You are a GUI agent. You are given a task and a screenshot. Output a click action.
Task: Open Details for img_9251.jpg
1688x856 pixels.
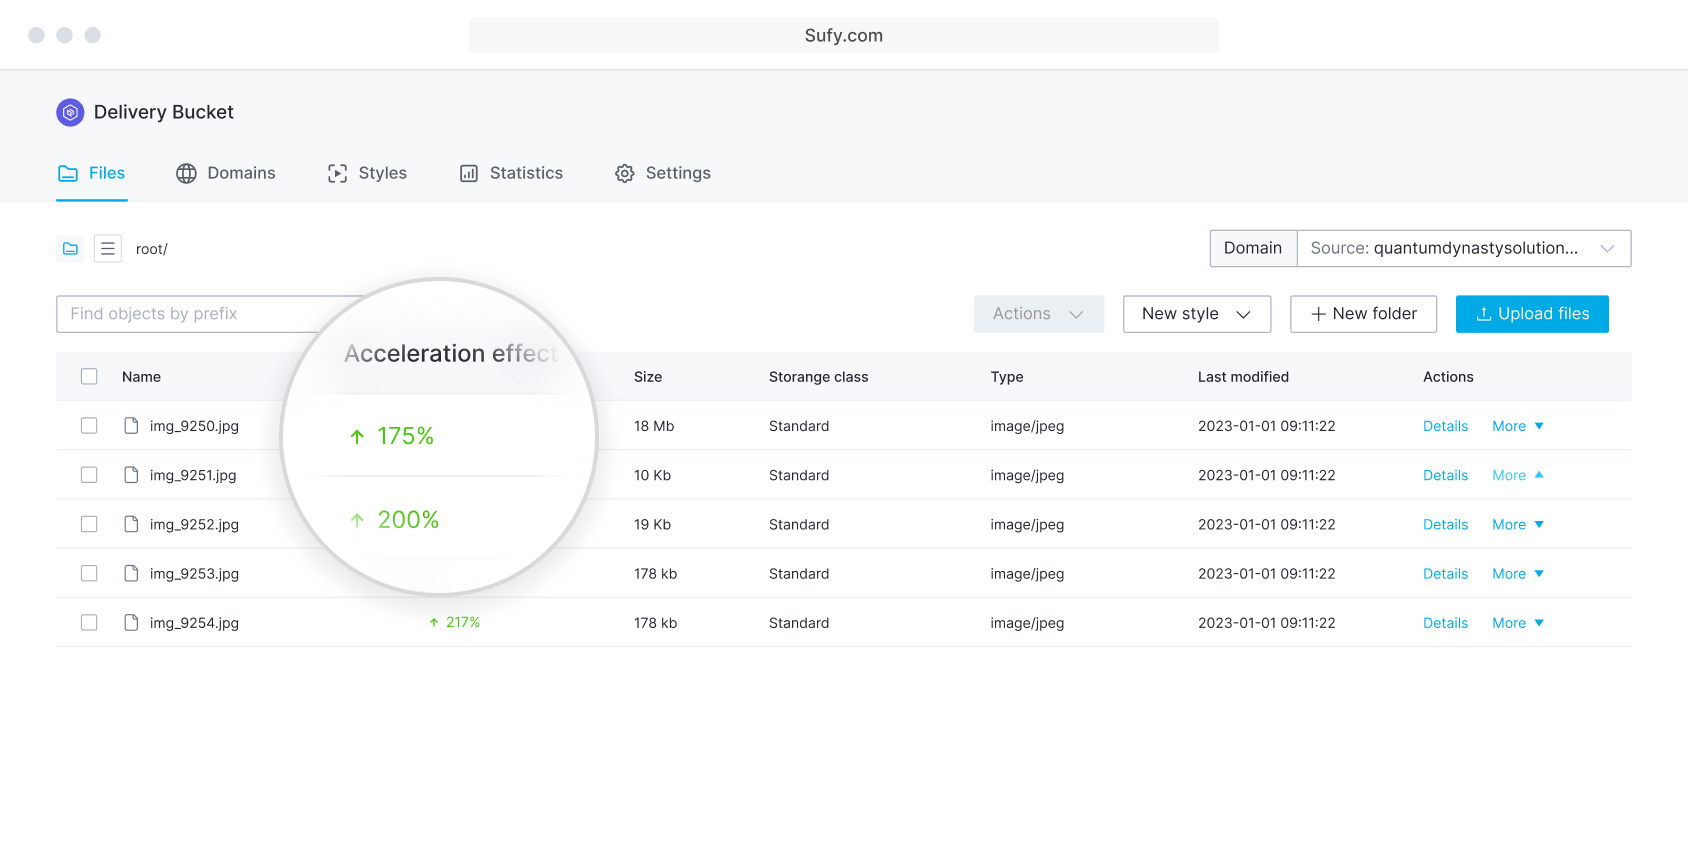(1445, 475)
